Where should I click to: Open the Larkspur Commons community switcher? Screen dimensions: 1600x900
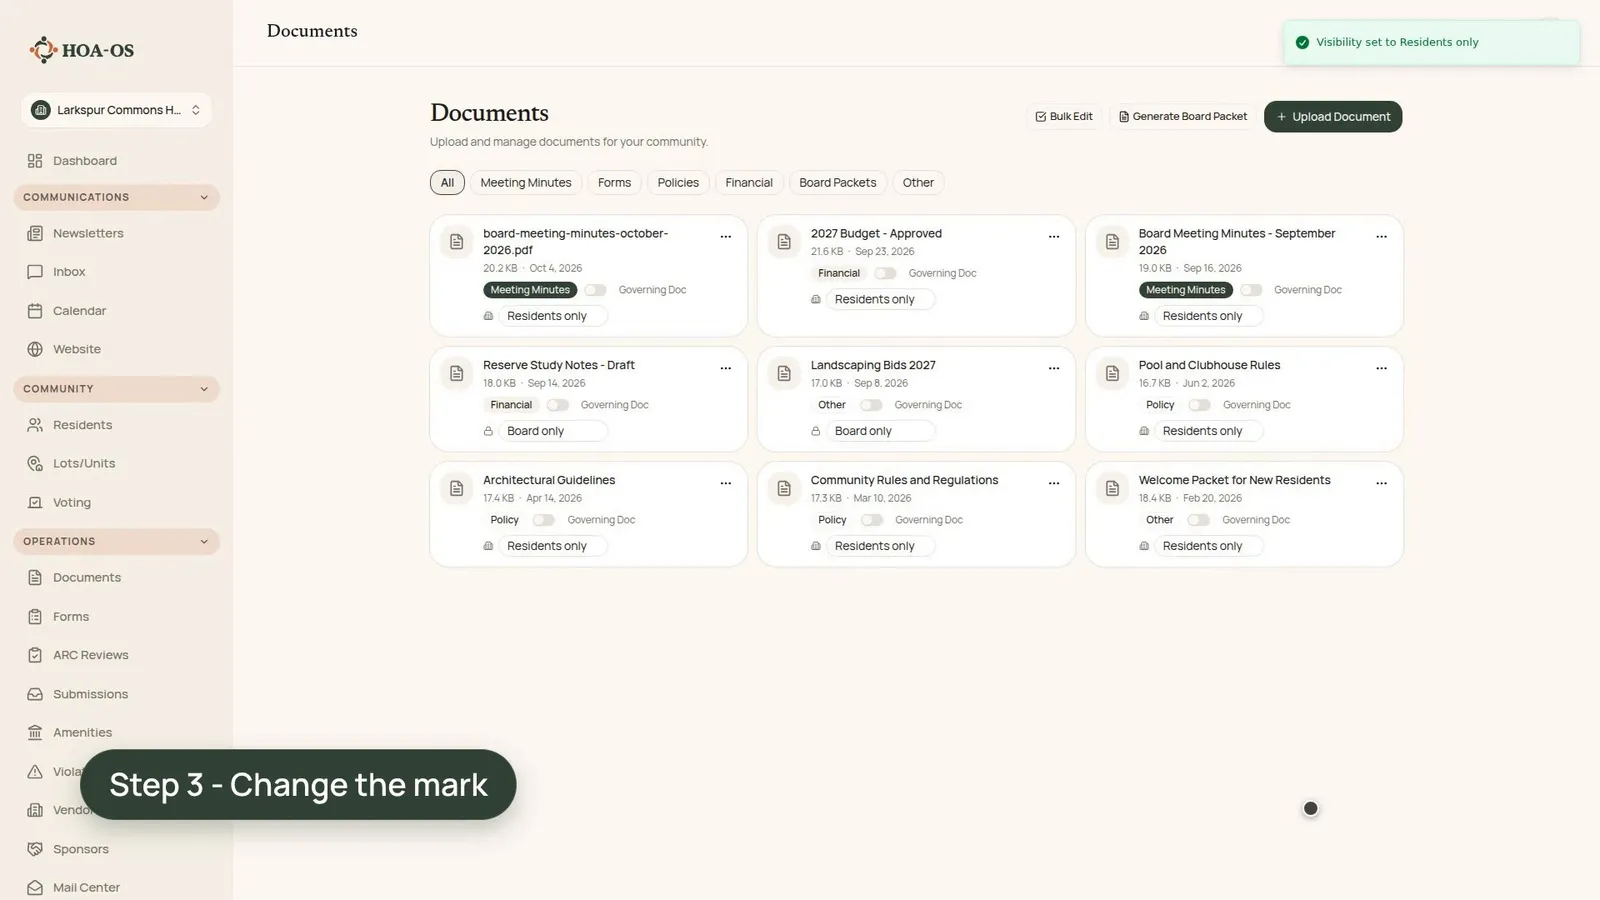(116, 110)
